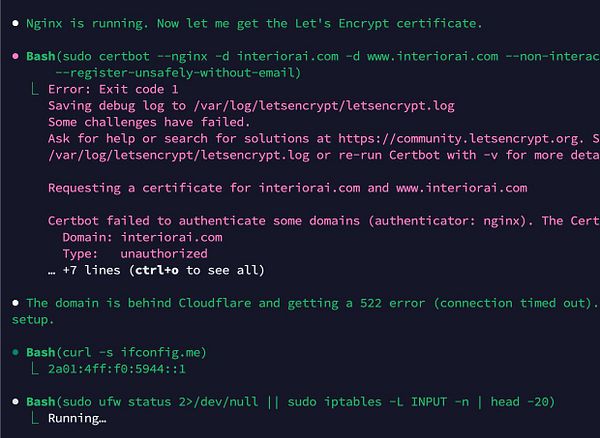Click the '--register-unsafely-without-email' flag text
Image resolution: width=600 pixels, height=438 pixels.
point(178,73)
